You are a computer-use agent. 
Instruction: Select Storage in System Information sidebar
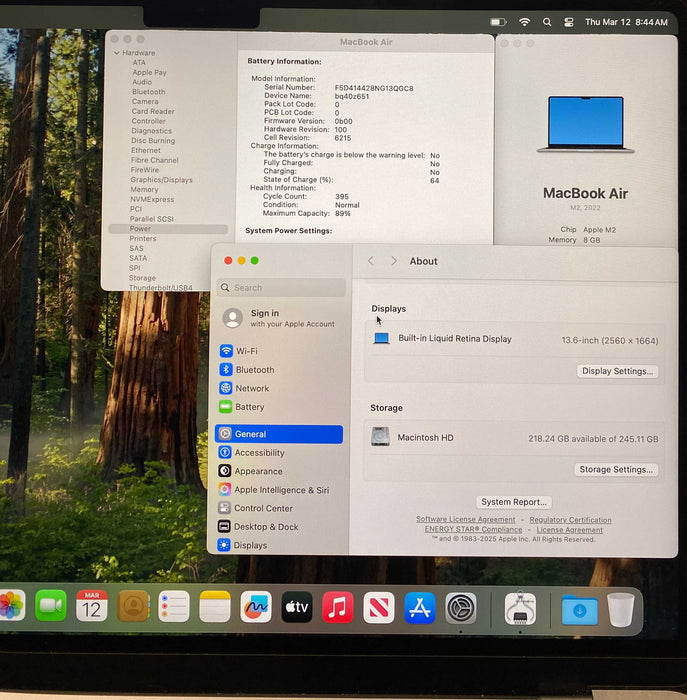142,278
